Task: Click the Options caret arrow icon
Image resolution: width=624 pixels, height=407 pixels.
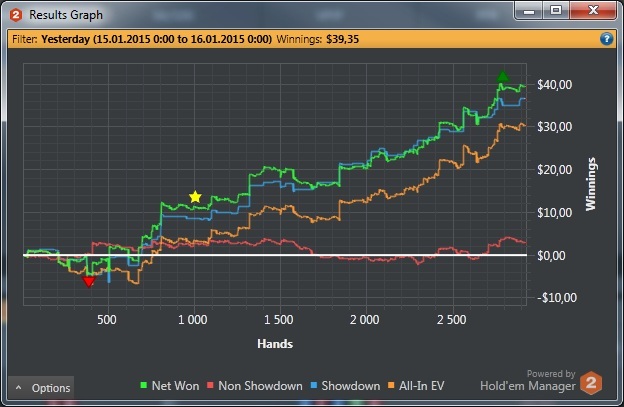Action: 18,387
